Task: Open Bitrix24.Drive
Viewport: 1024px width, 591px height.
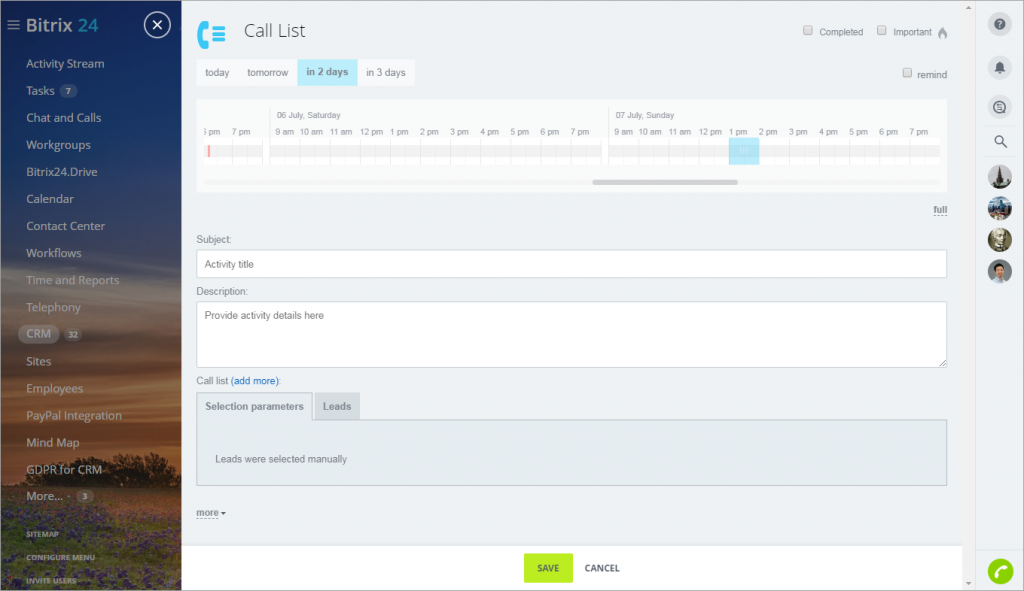Action: (61, 172)
